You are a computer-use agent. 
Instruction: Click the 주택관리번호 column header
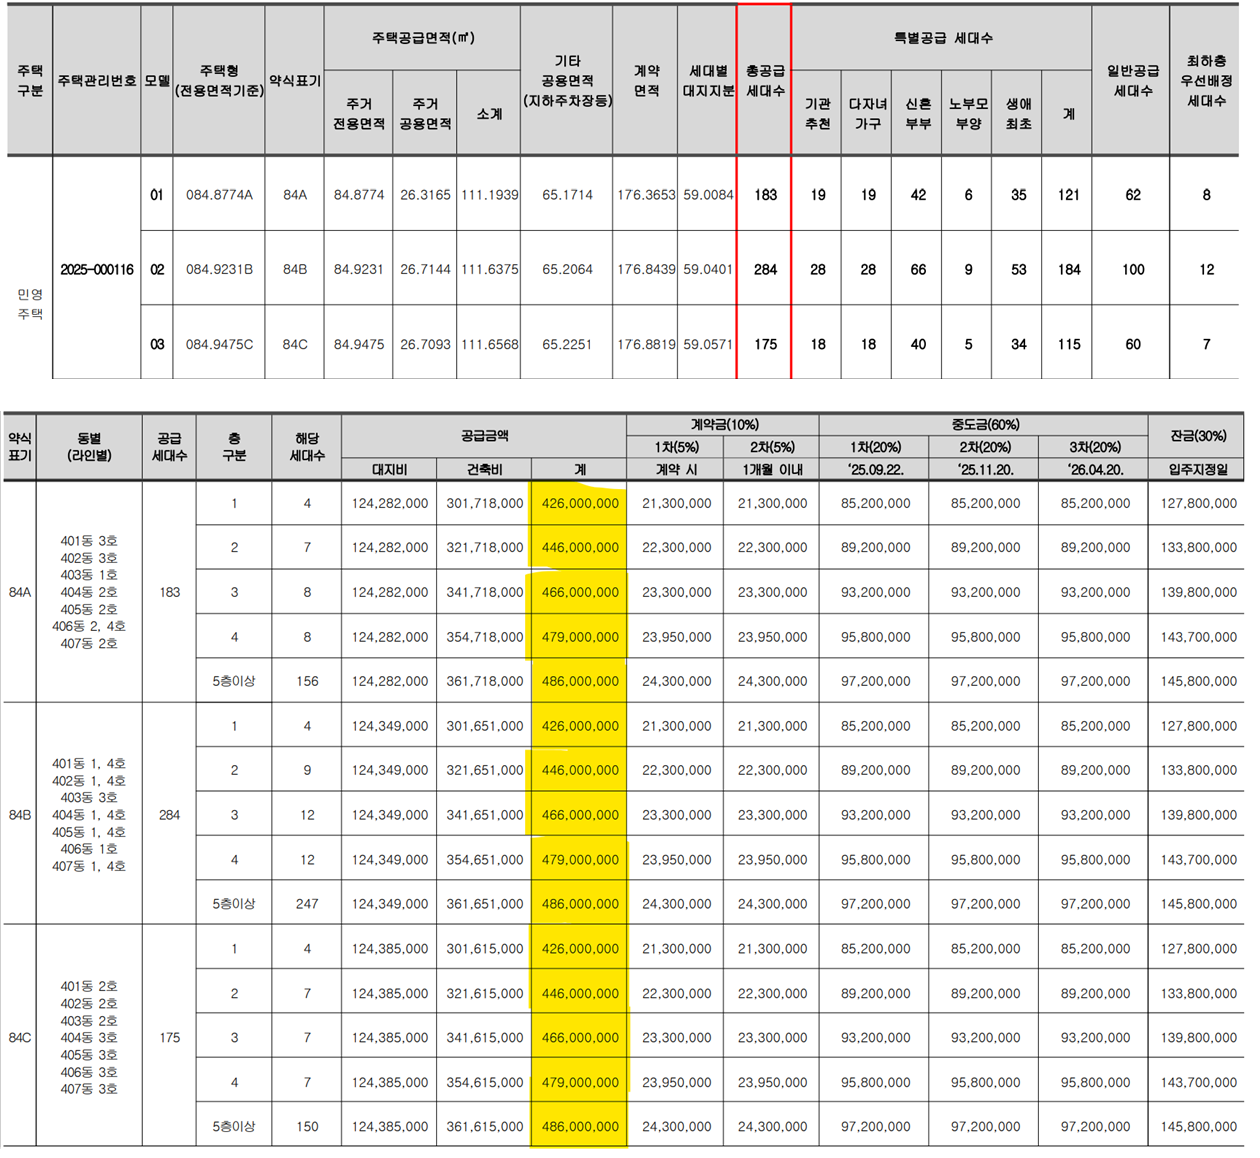[97, 80]
